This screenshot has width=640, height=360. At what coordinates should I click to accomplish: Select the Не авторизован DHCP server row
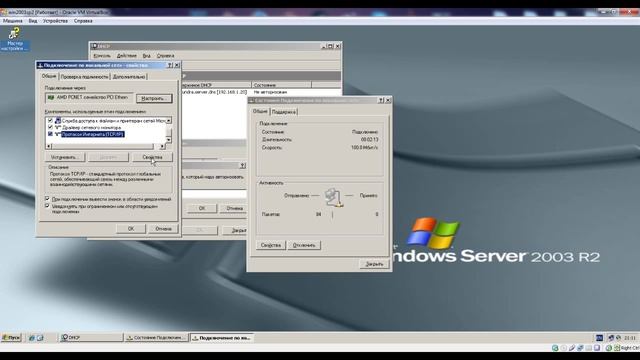pyautogui.click(x=260, y=92)
